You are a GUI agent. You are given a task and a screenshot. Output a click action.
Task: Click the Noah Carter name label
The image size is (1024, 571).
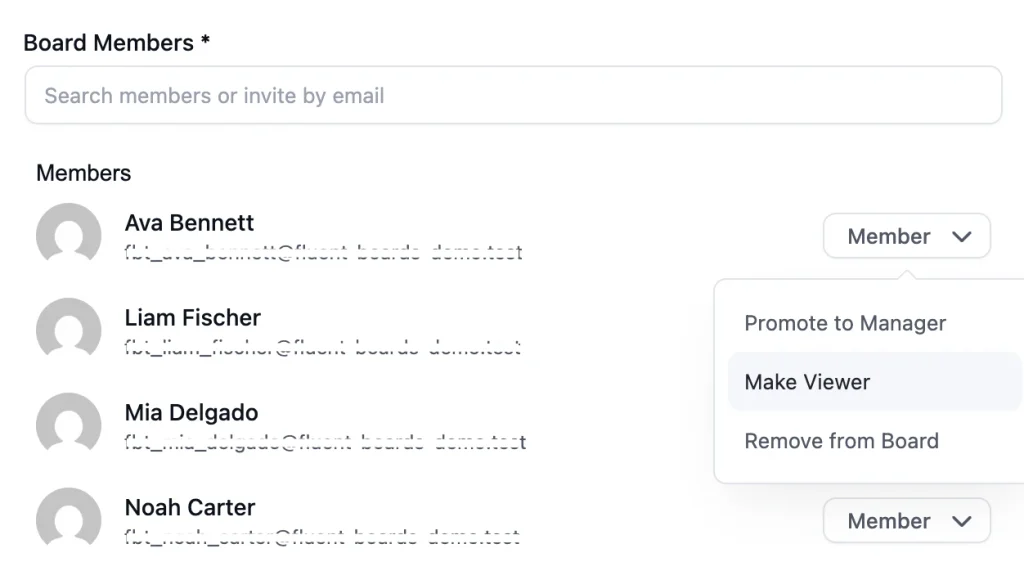(x=190, y=507)
